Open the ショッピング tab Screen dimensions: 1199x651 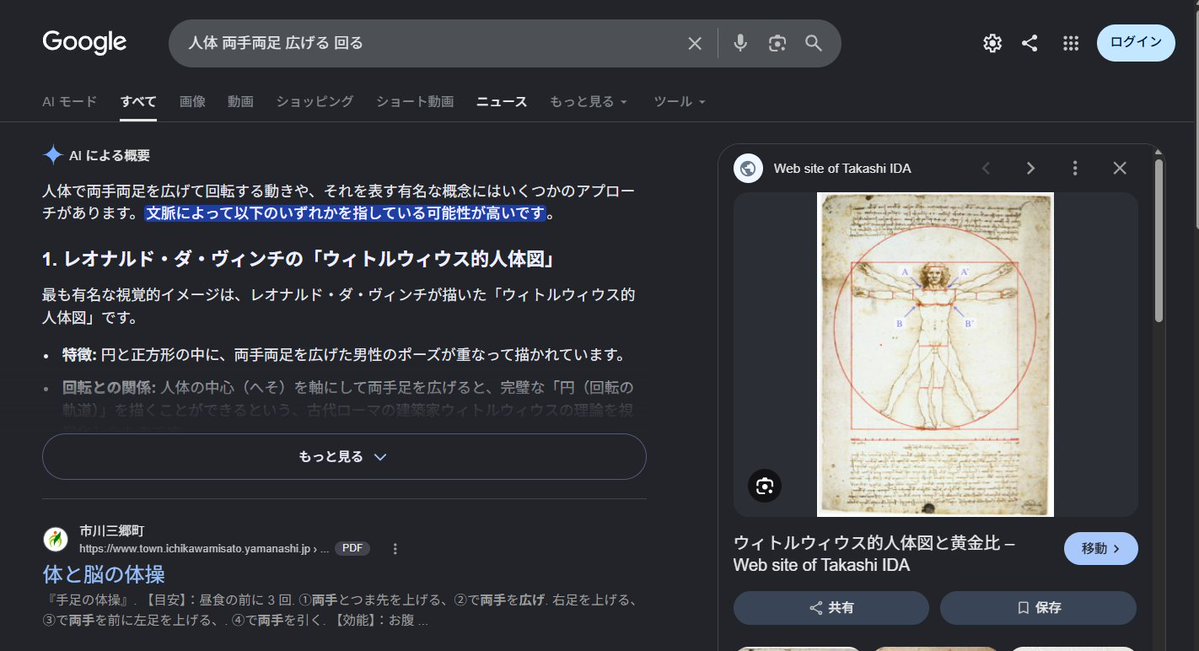(314, 102)
